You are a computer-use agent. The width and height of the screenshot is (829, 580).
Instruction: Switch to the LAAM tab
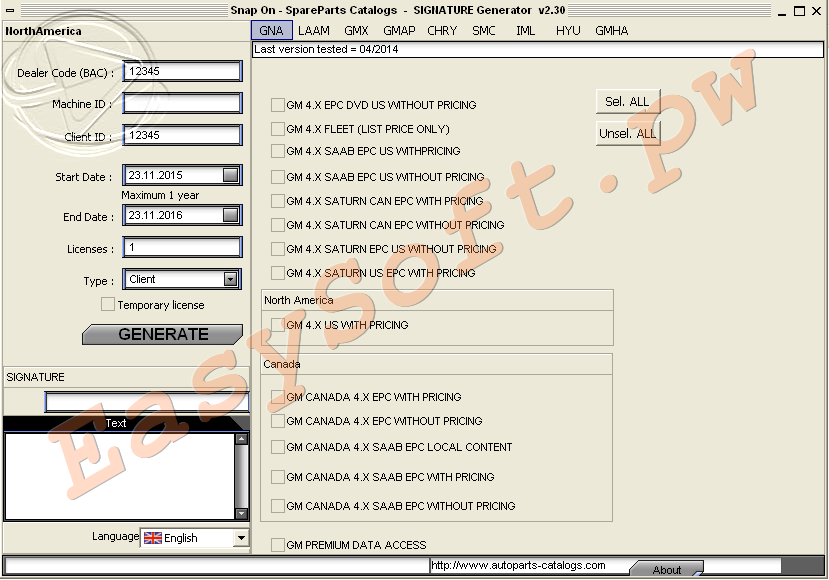point(314,31)
